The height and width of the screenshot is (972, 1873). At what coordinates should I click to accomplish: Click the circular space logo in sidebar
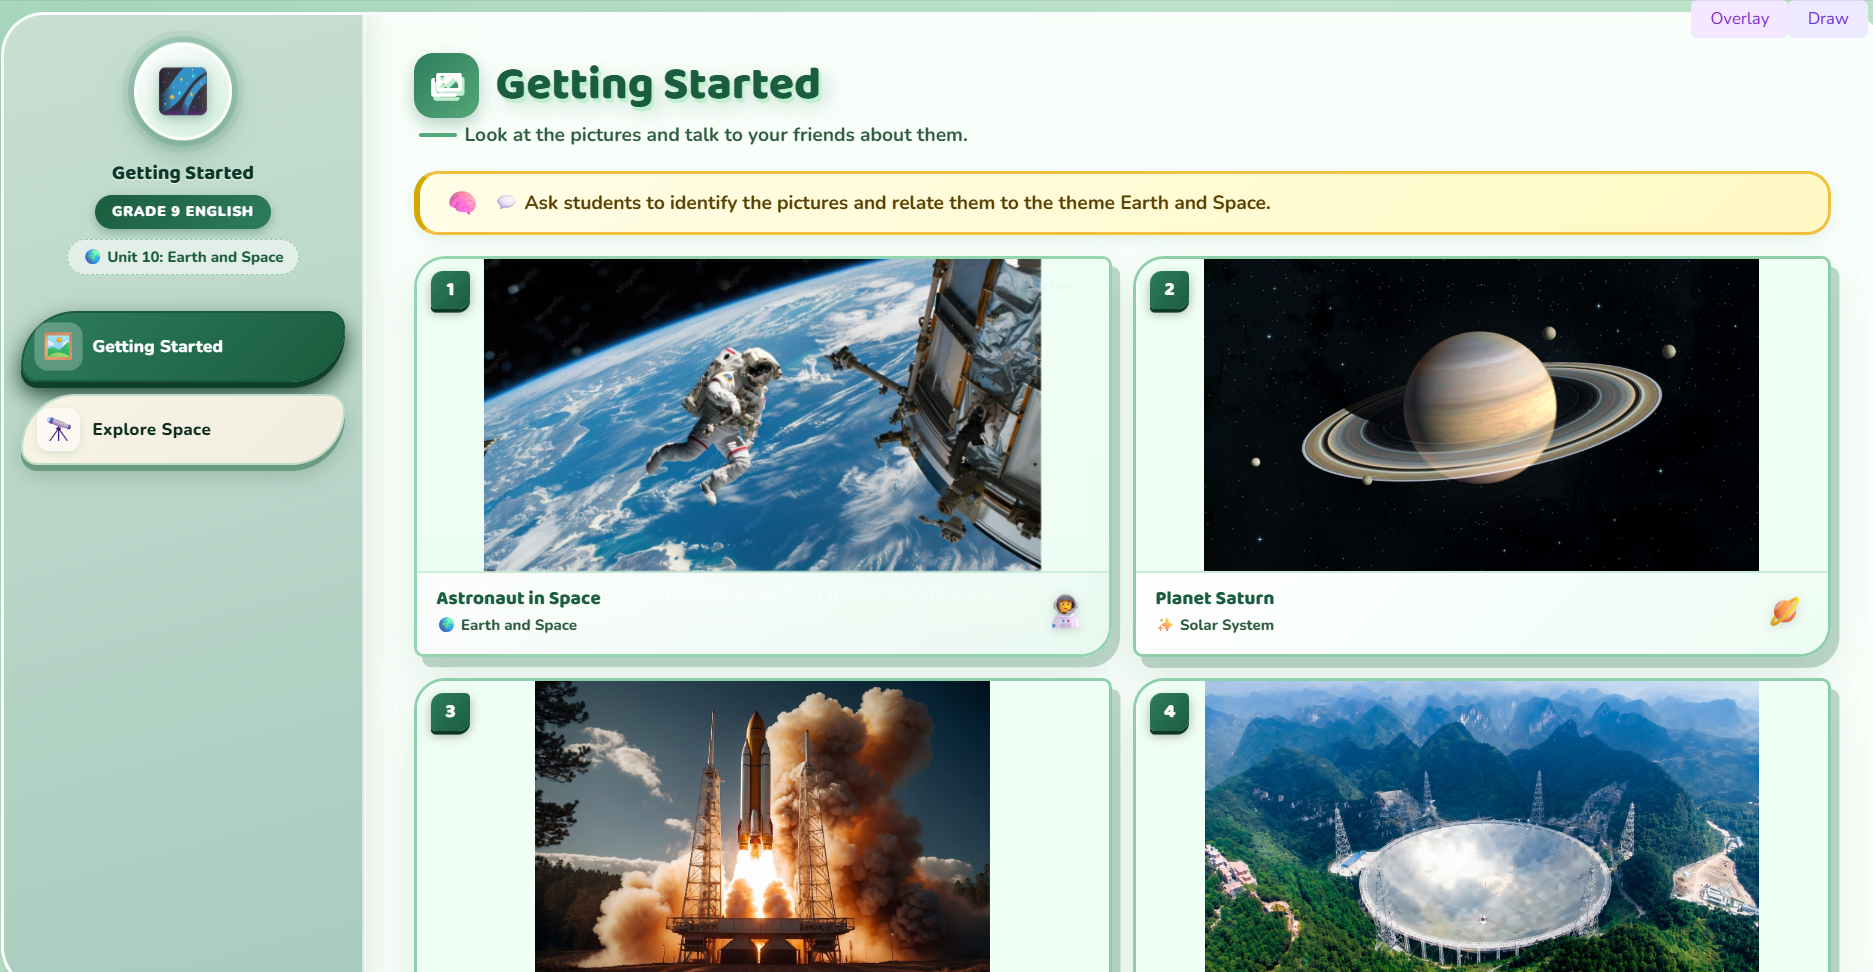pos(183,92)
